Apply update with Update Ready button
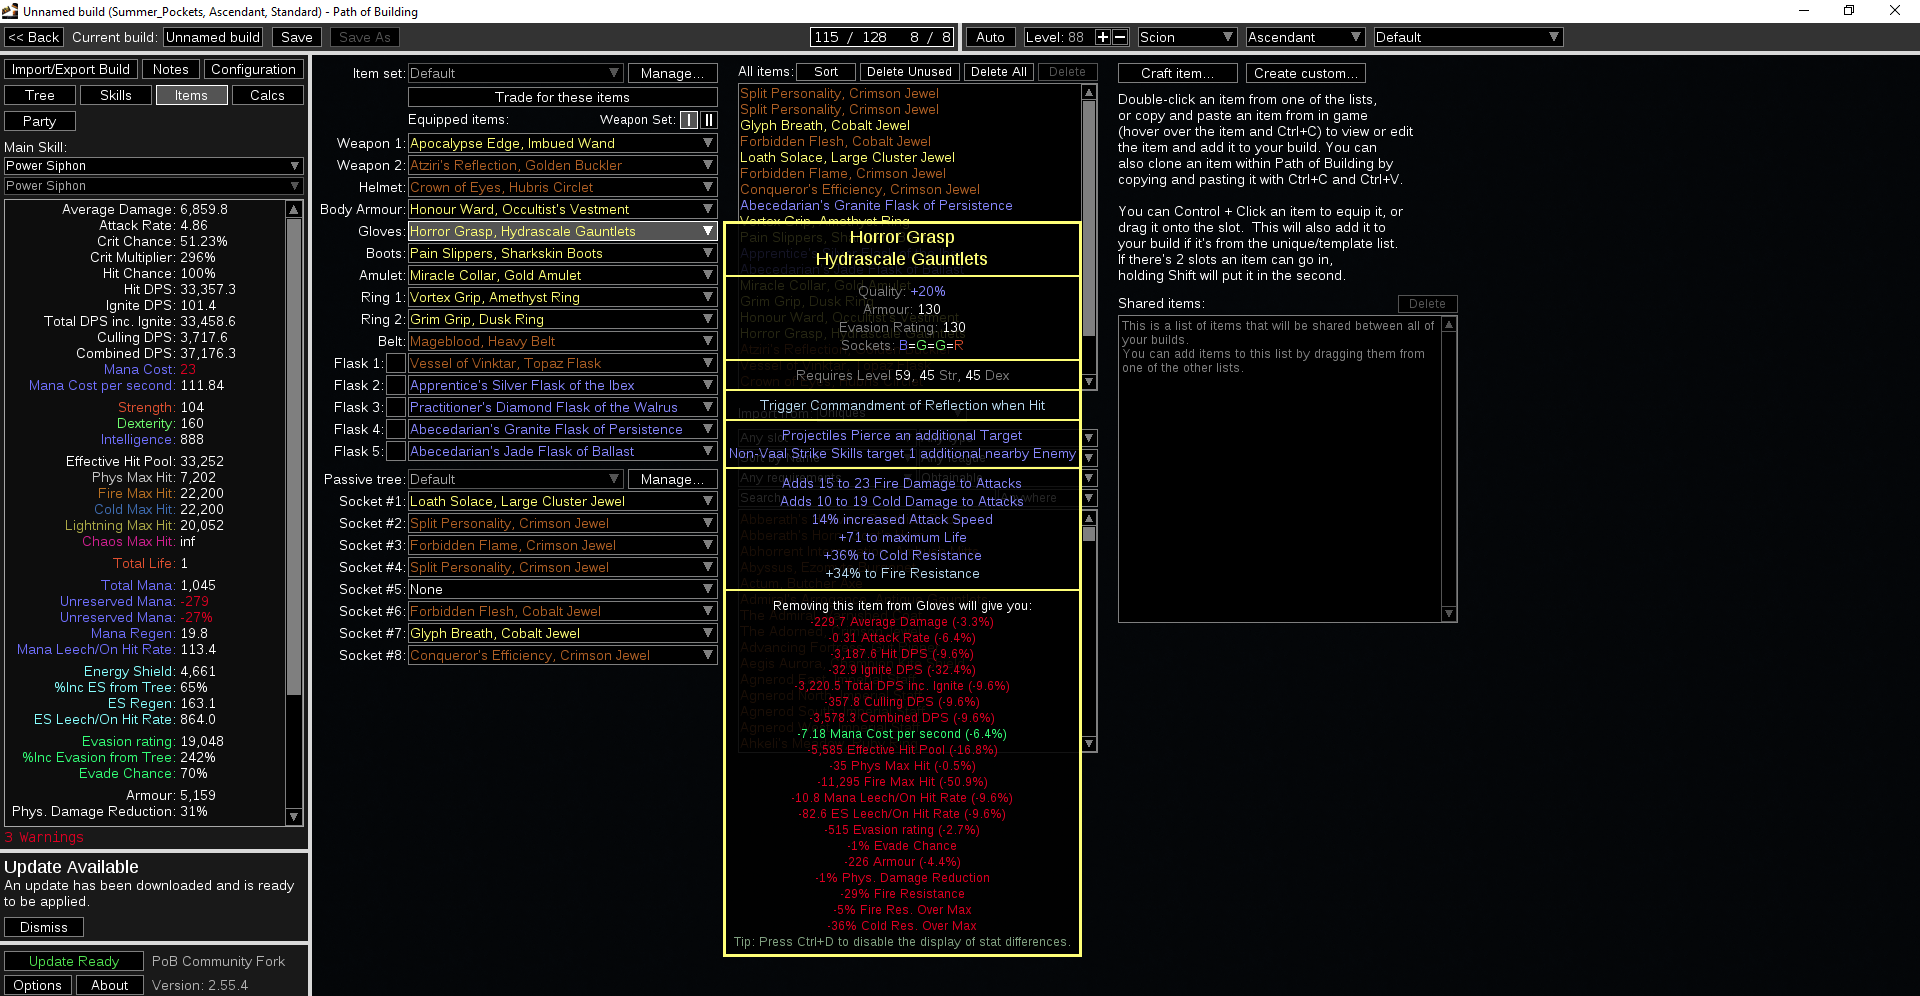 (x=74, y=961)
